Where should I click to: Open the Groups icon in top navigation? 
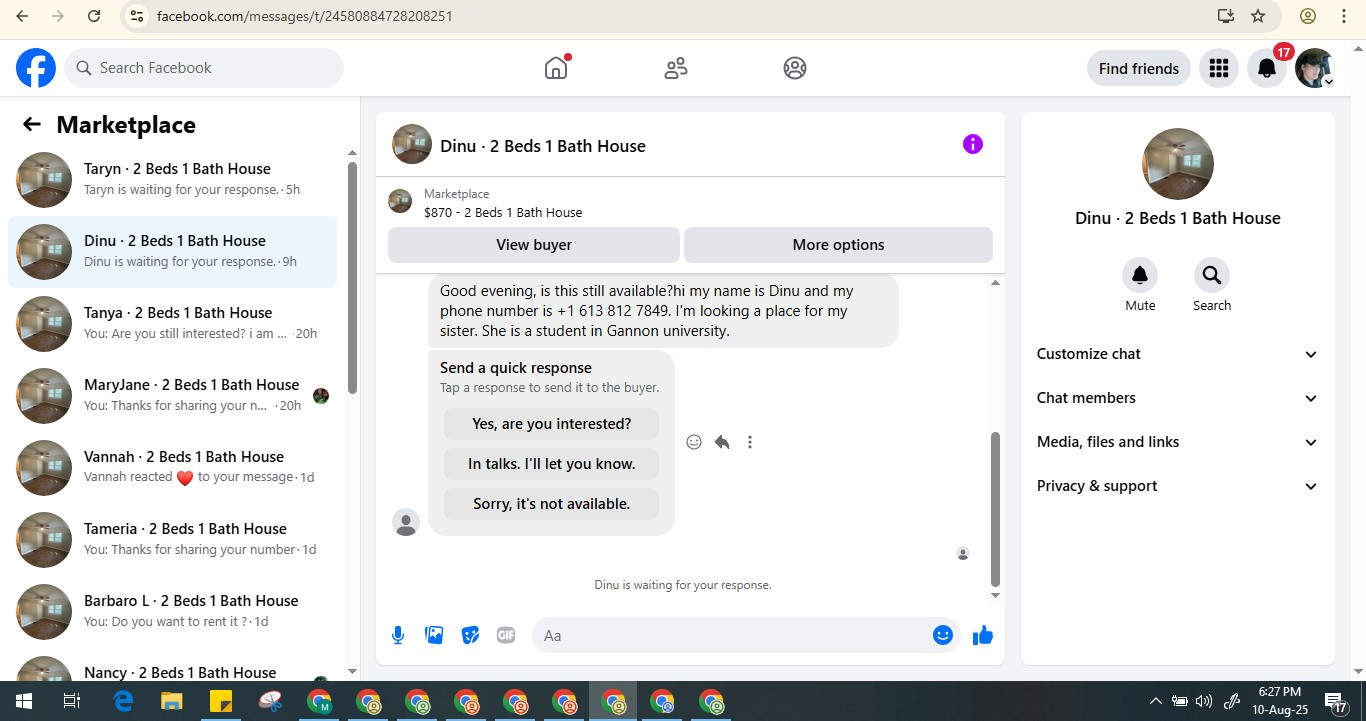795,68
